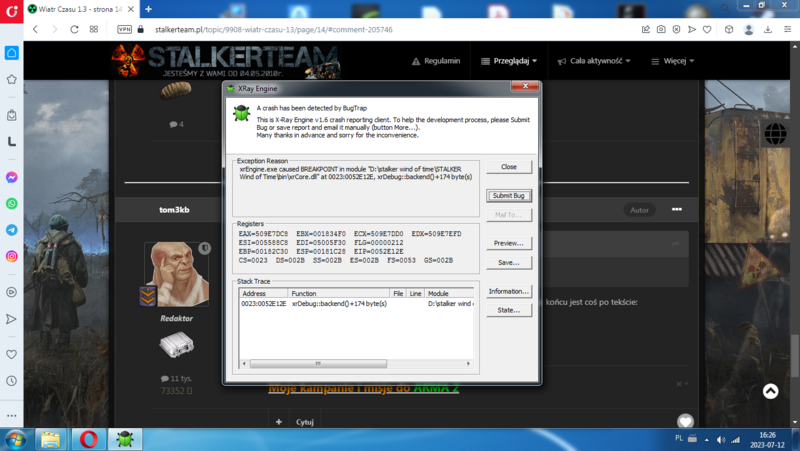Open the Więcej dropdown menu
This screenshot has height=451, width=800.
(x=677, y=61)
